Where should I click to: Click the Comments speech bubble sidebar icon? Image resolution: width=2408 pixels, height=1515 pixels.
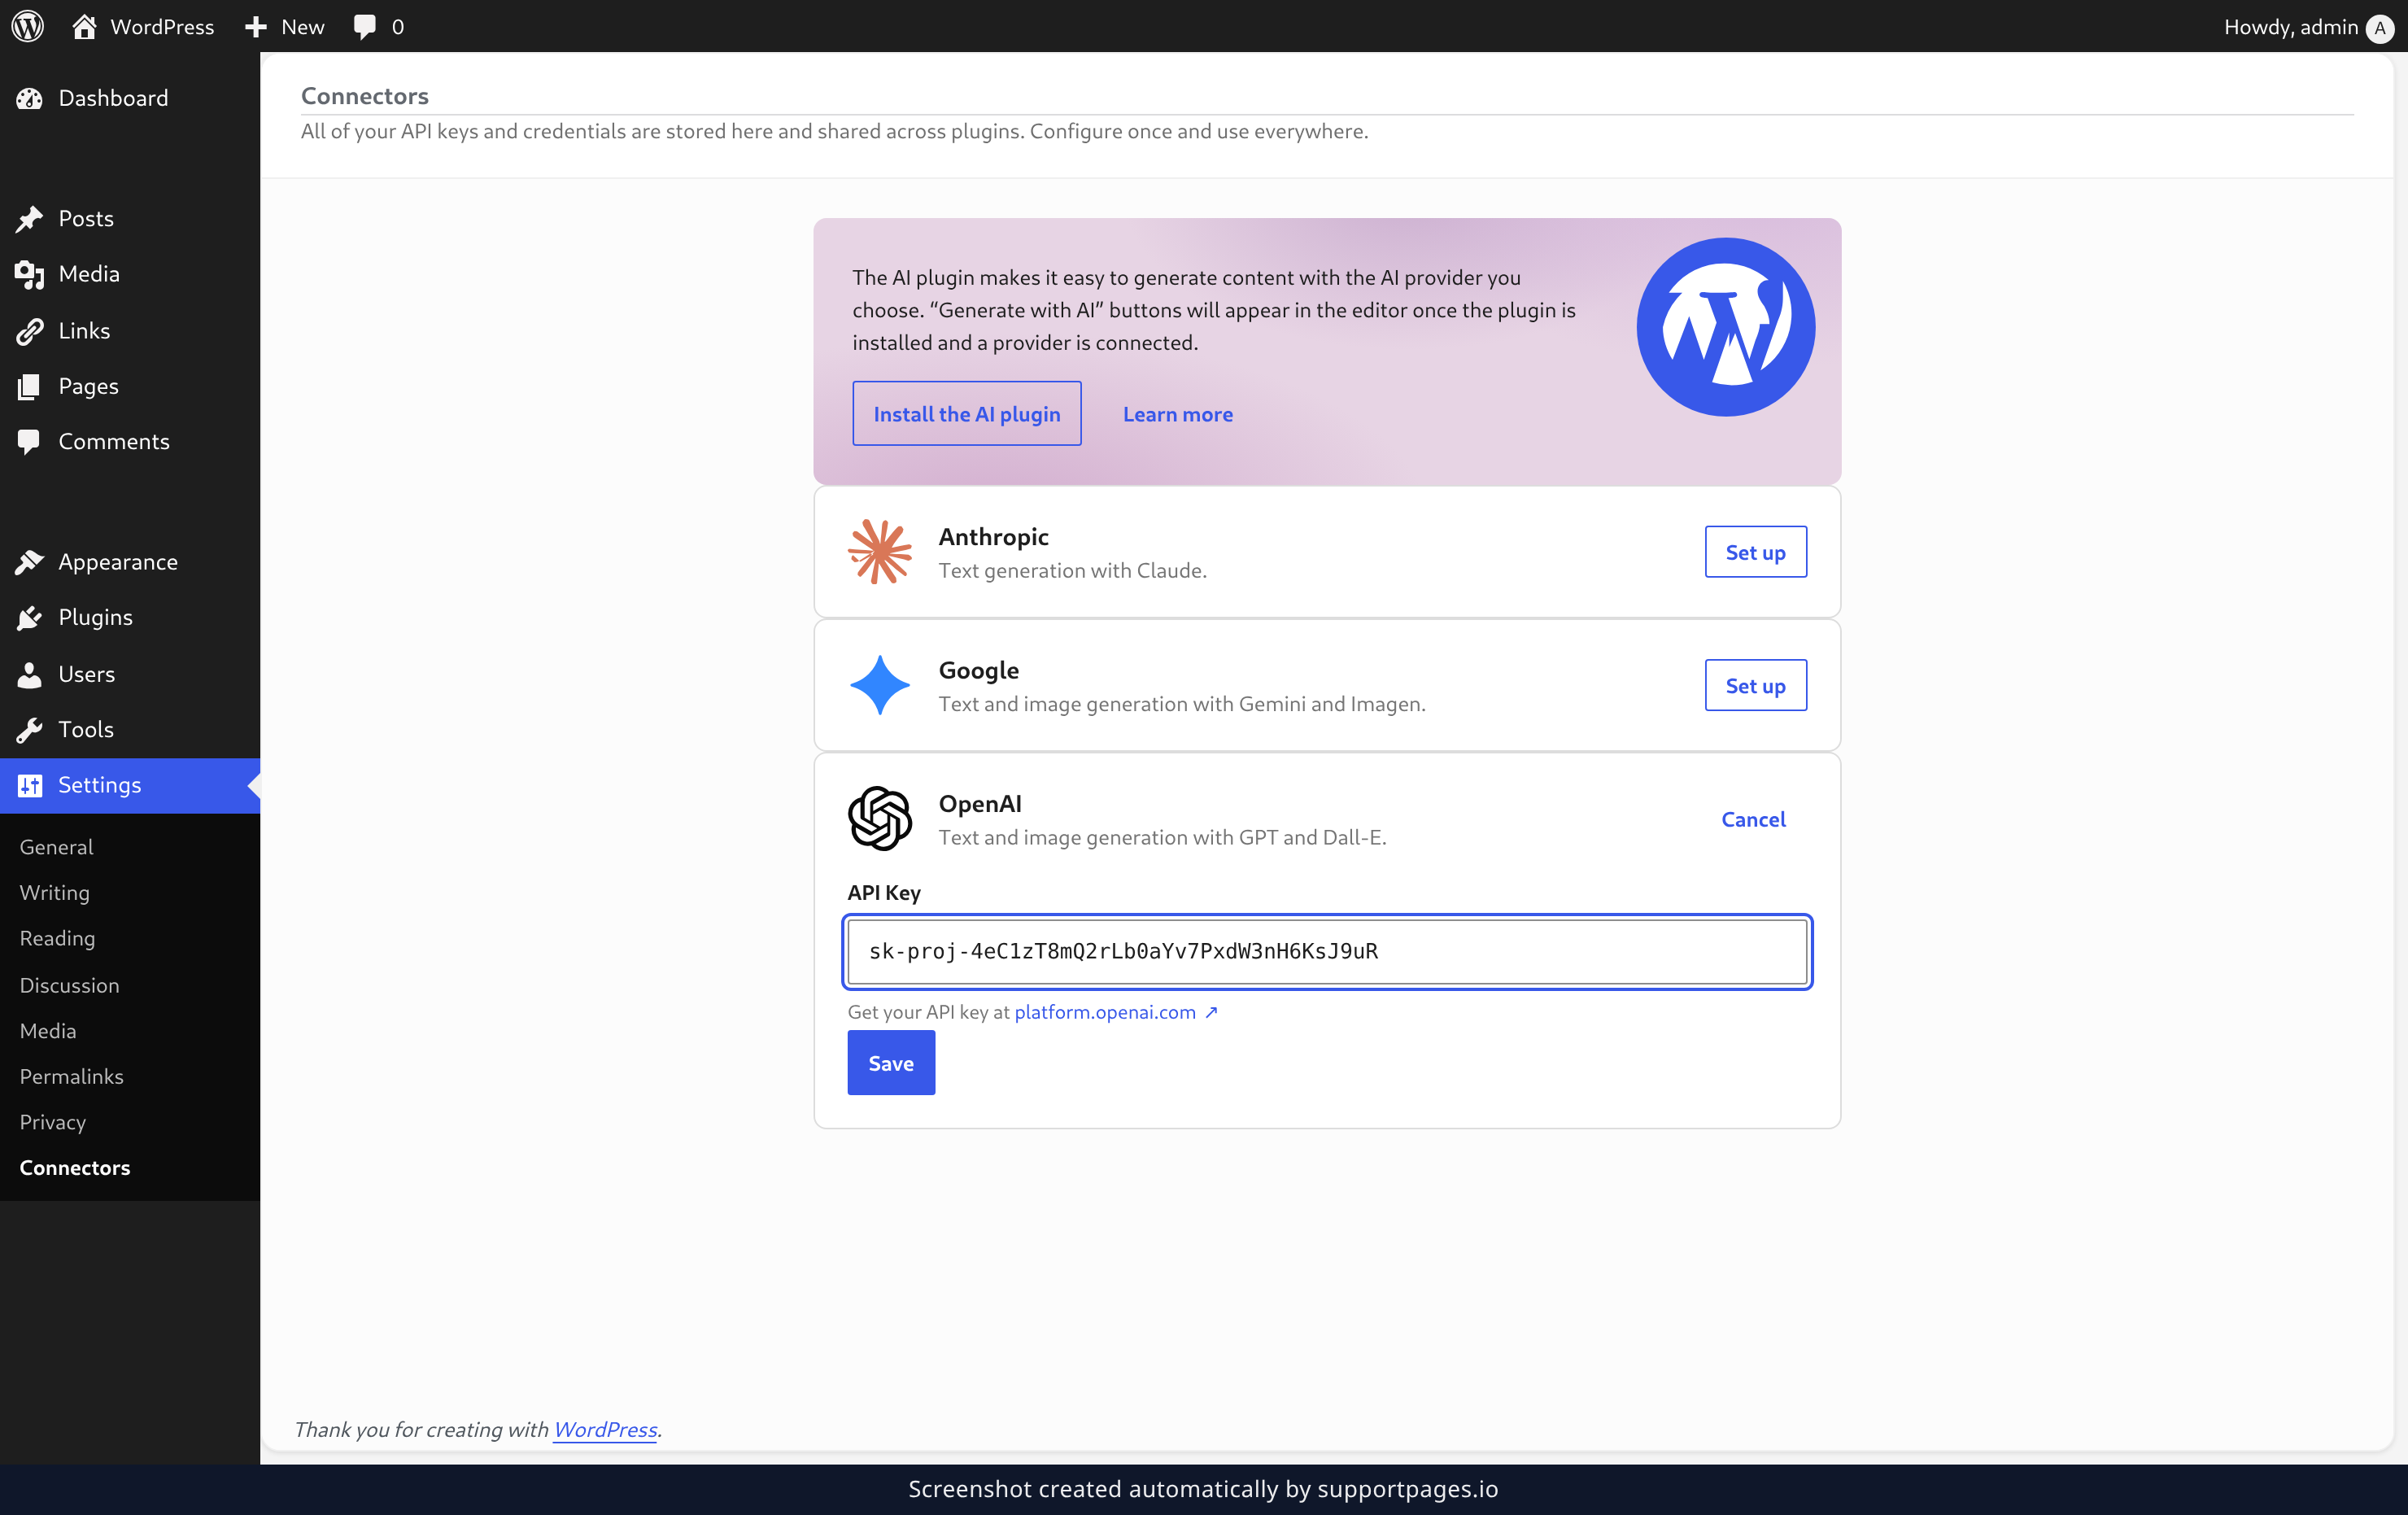29,441
